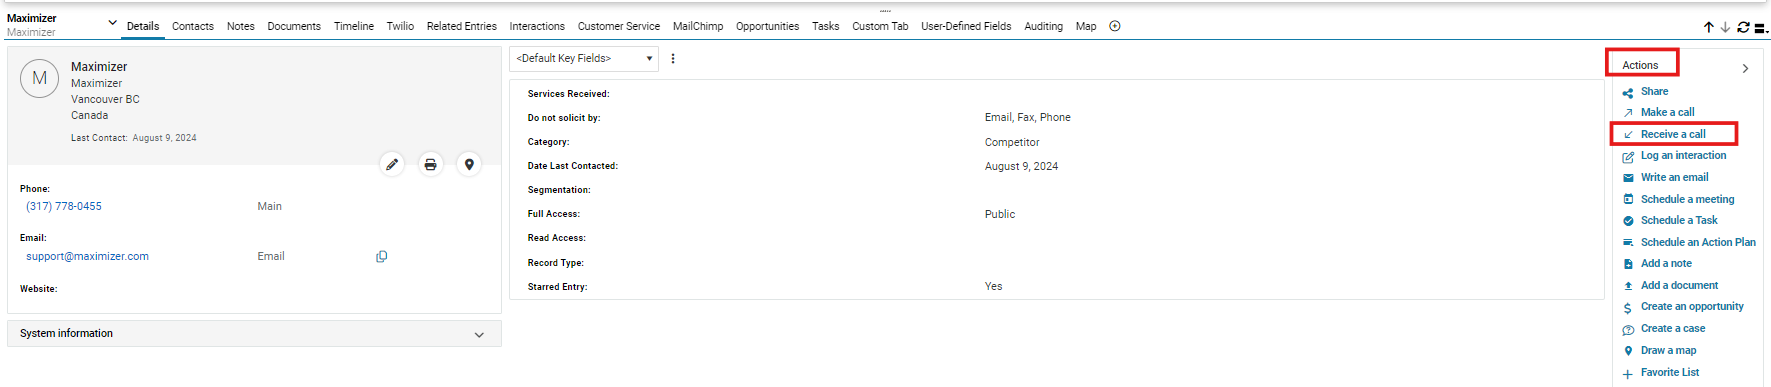Click the Category value Competitor
The image size is (1771, 387).
pyautogui.click(x=1012, y=142)
